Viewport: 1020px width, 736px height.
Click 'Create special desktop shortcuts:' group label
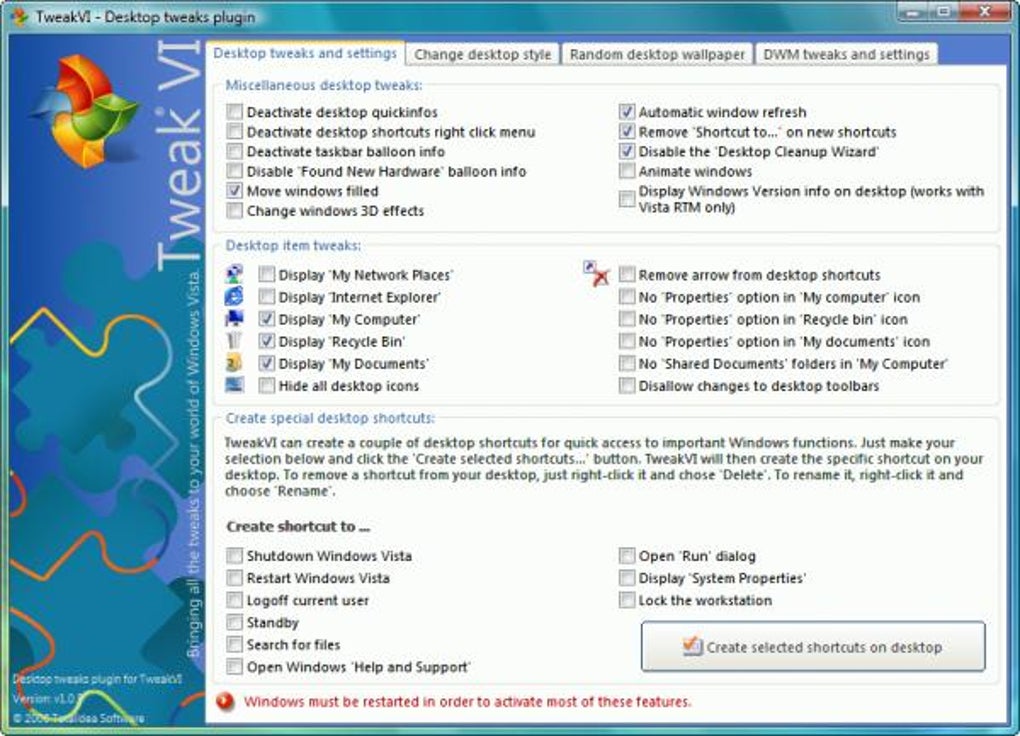[330, 418]
